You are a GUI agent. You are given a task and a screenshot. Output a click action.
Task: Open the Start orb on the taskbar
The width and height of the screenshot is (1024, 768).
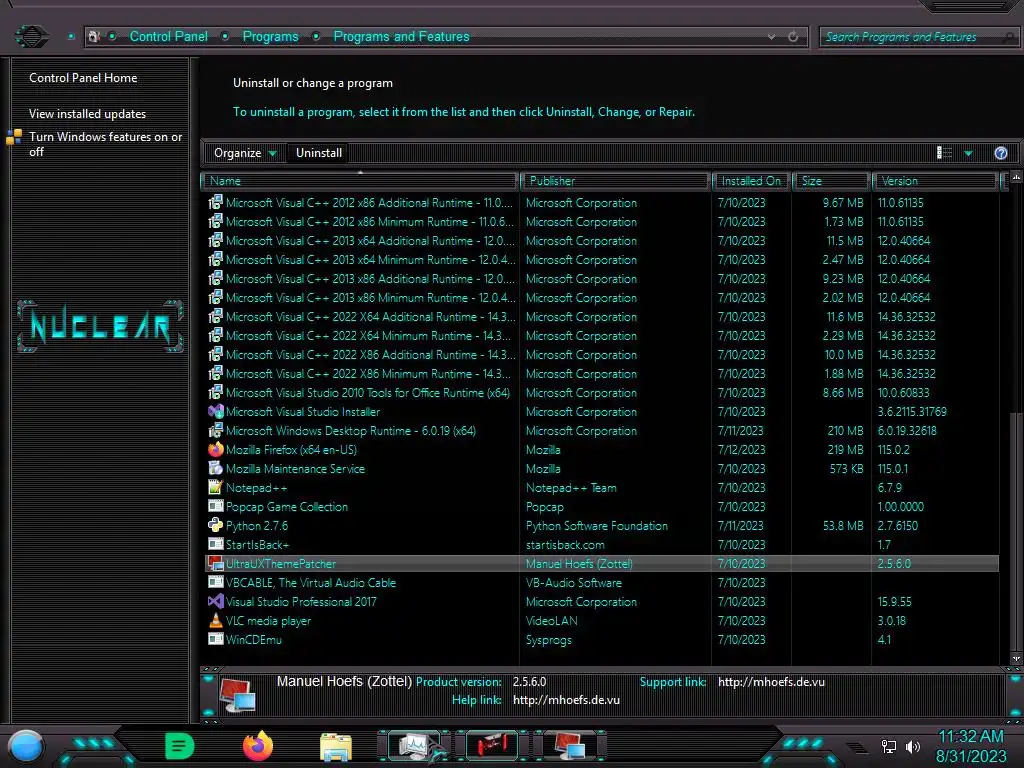click(26, 746)
